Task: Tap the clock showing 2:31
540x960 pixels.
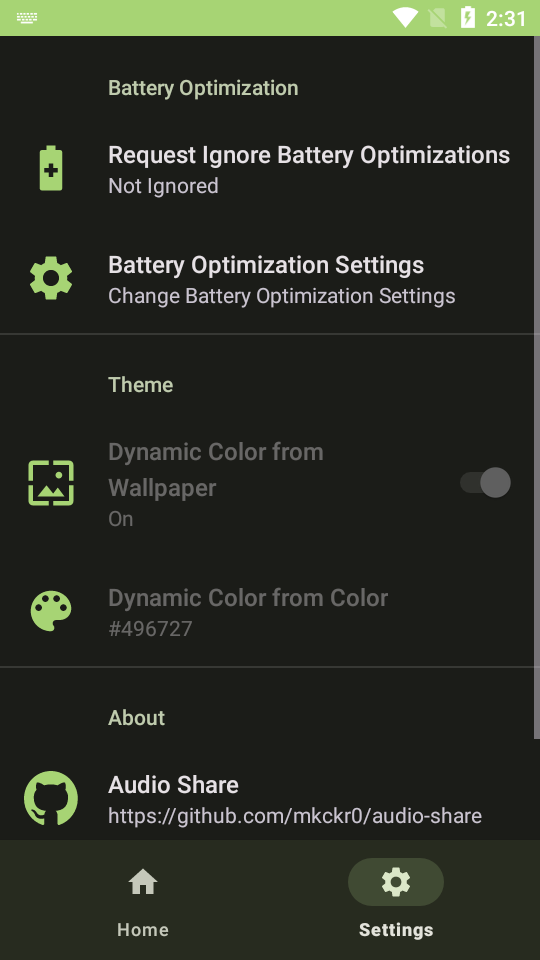Action: 506,18
